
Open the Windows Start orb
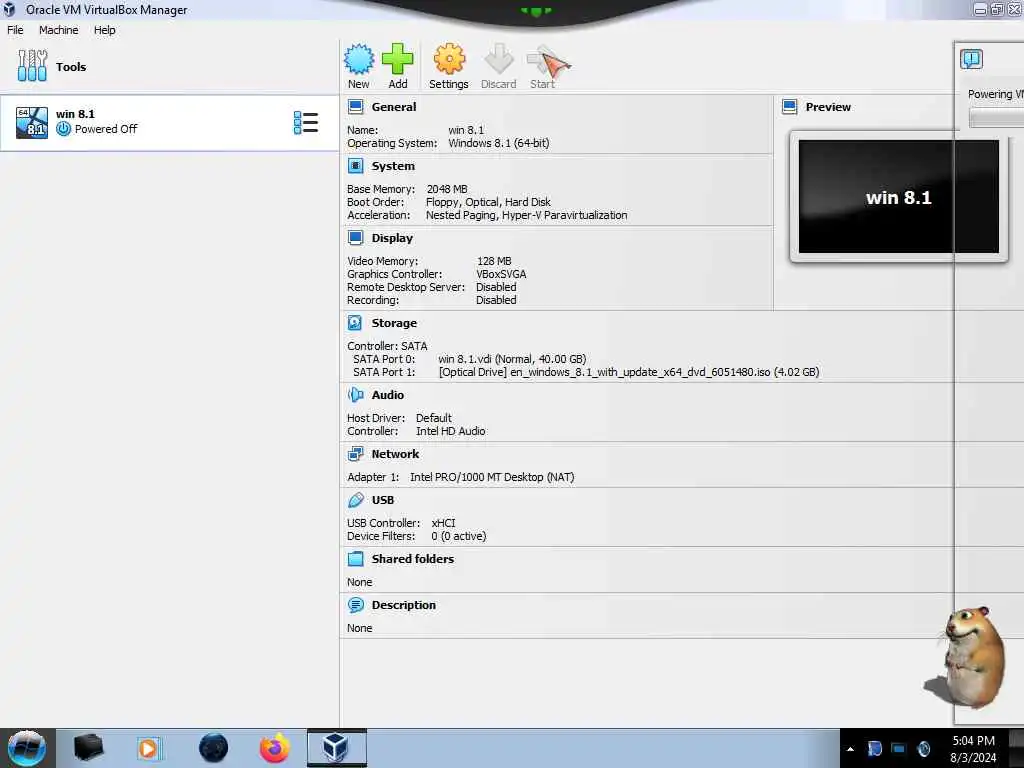pos(27,748)
